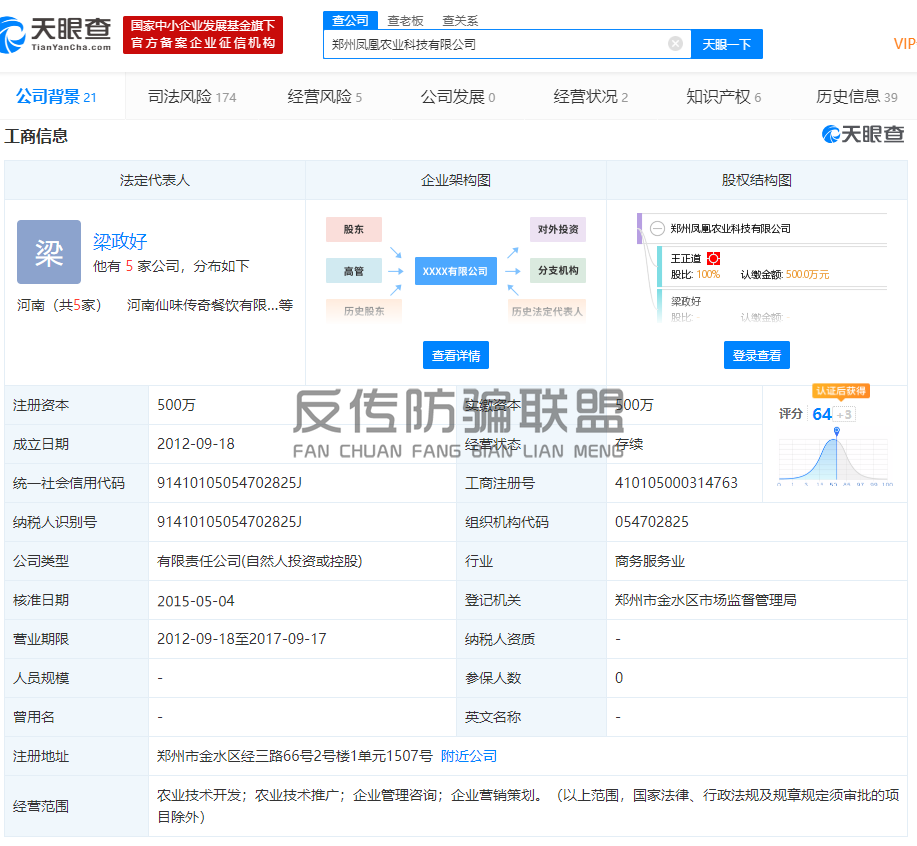Image resolution: width=917 pixels, height=846 pixels.
Task: Click the 附近公司 link
Action: pos(469,756)
